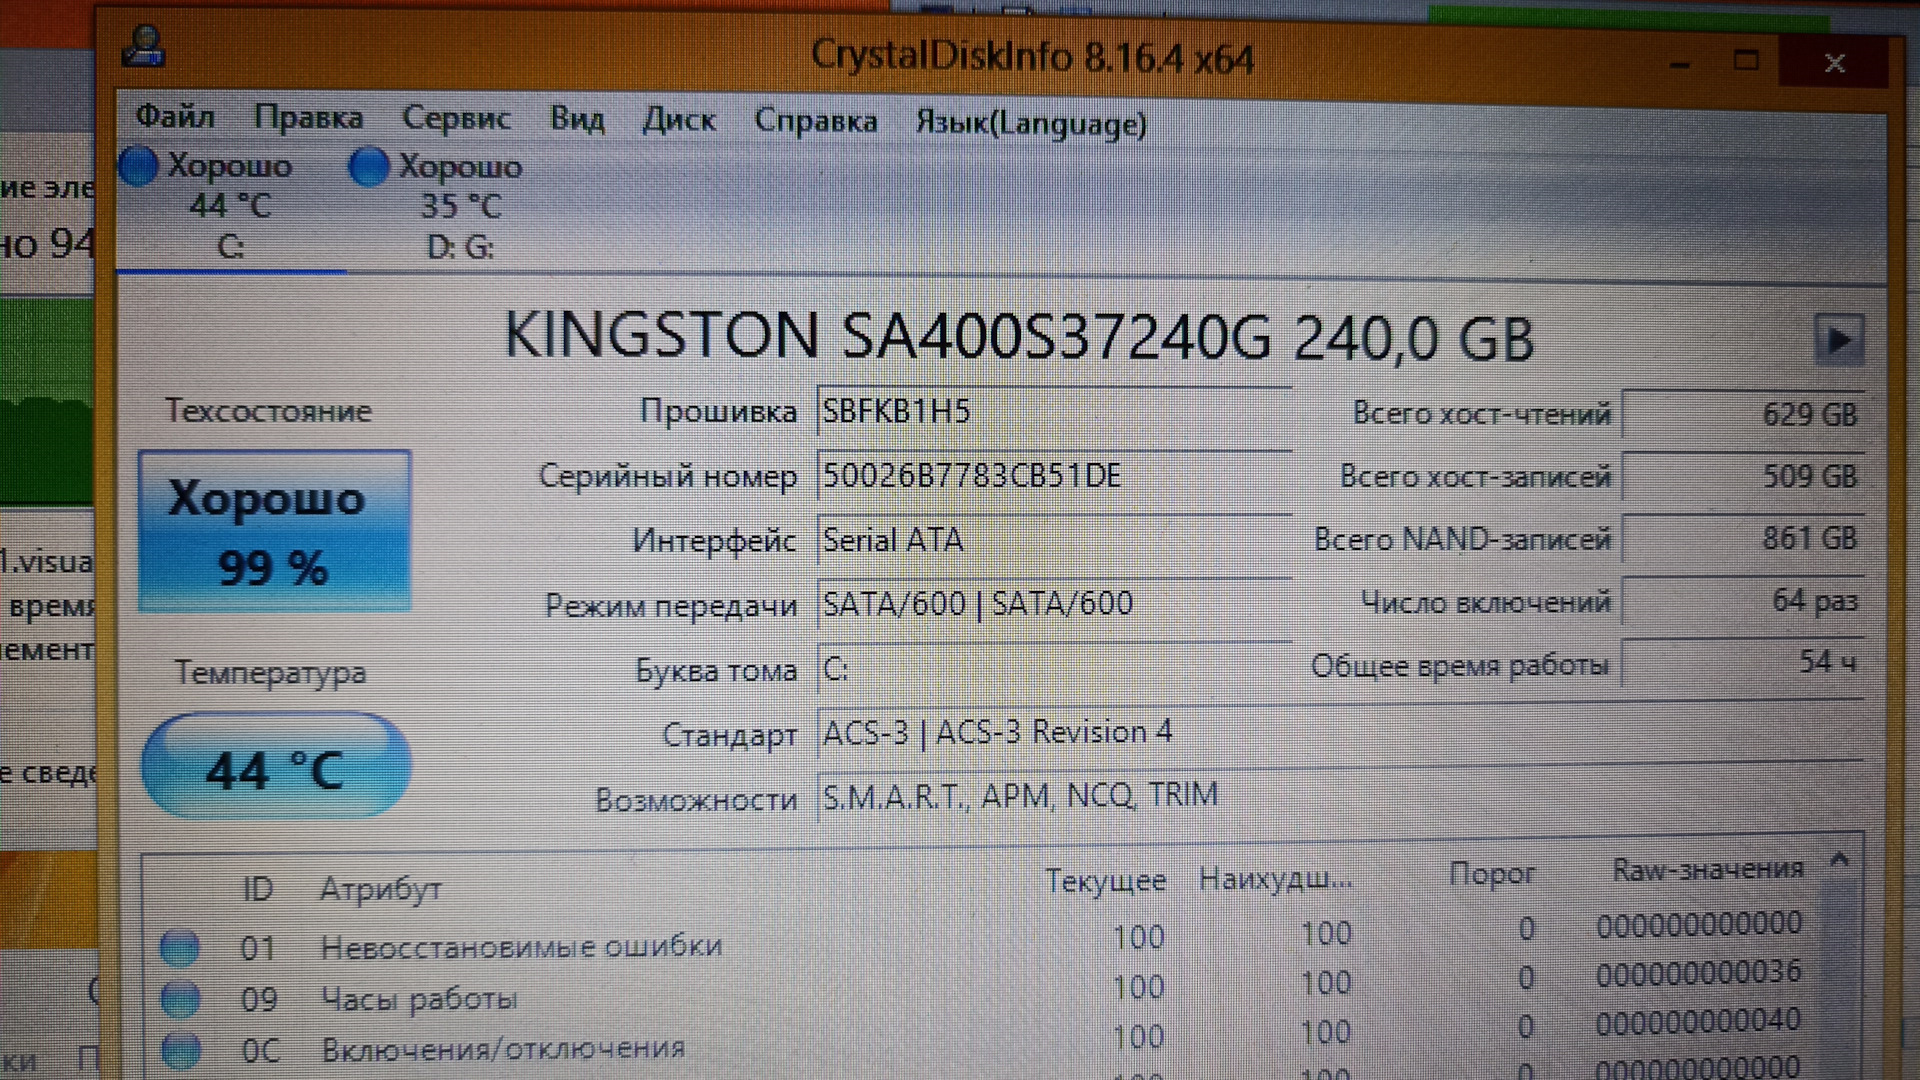Maximize the CrystalDiskInfo window

coord(1746,61)
